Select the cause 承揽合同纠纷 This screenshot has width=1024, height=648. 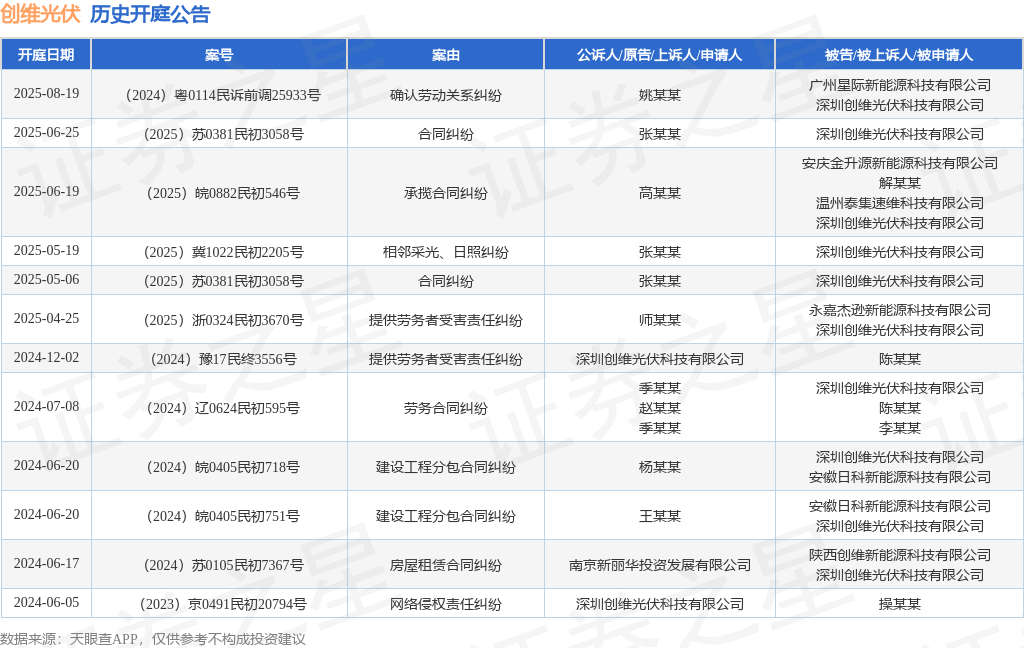pos(445,193)
